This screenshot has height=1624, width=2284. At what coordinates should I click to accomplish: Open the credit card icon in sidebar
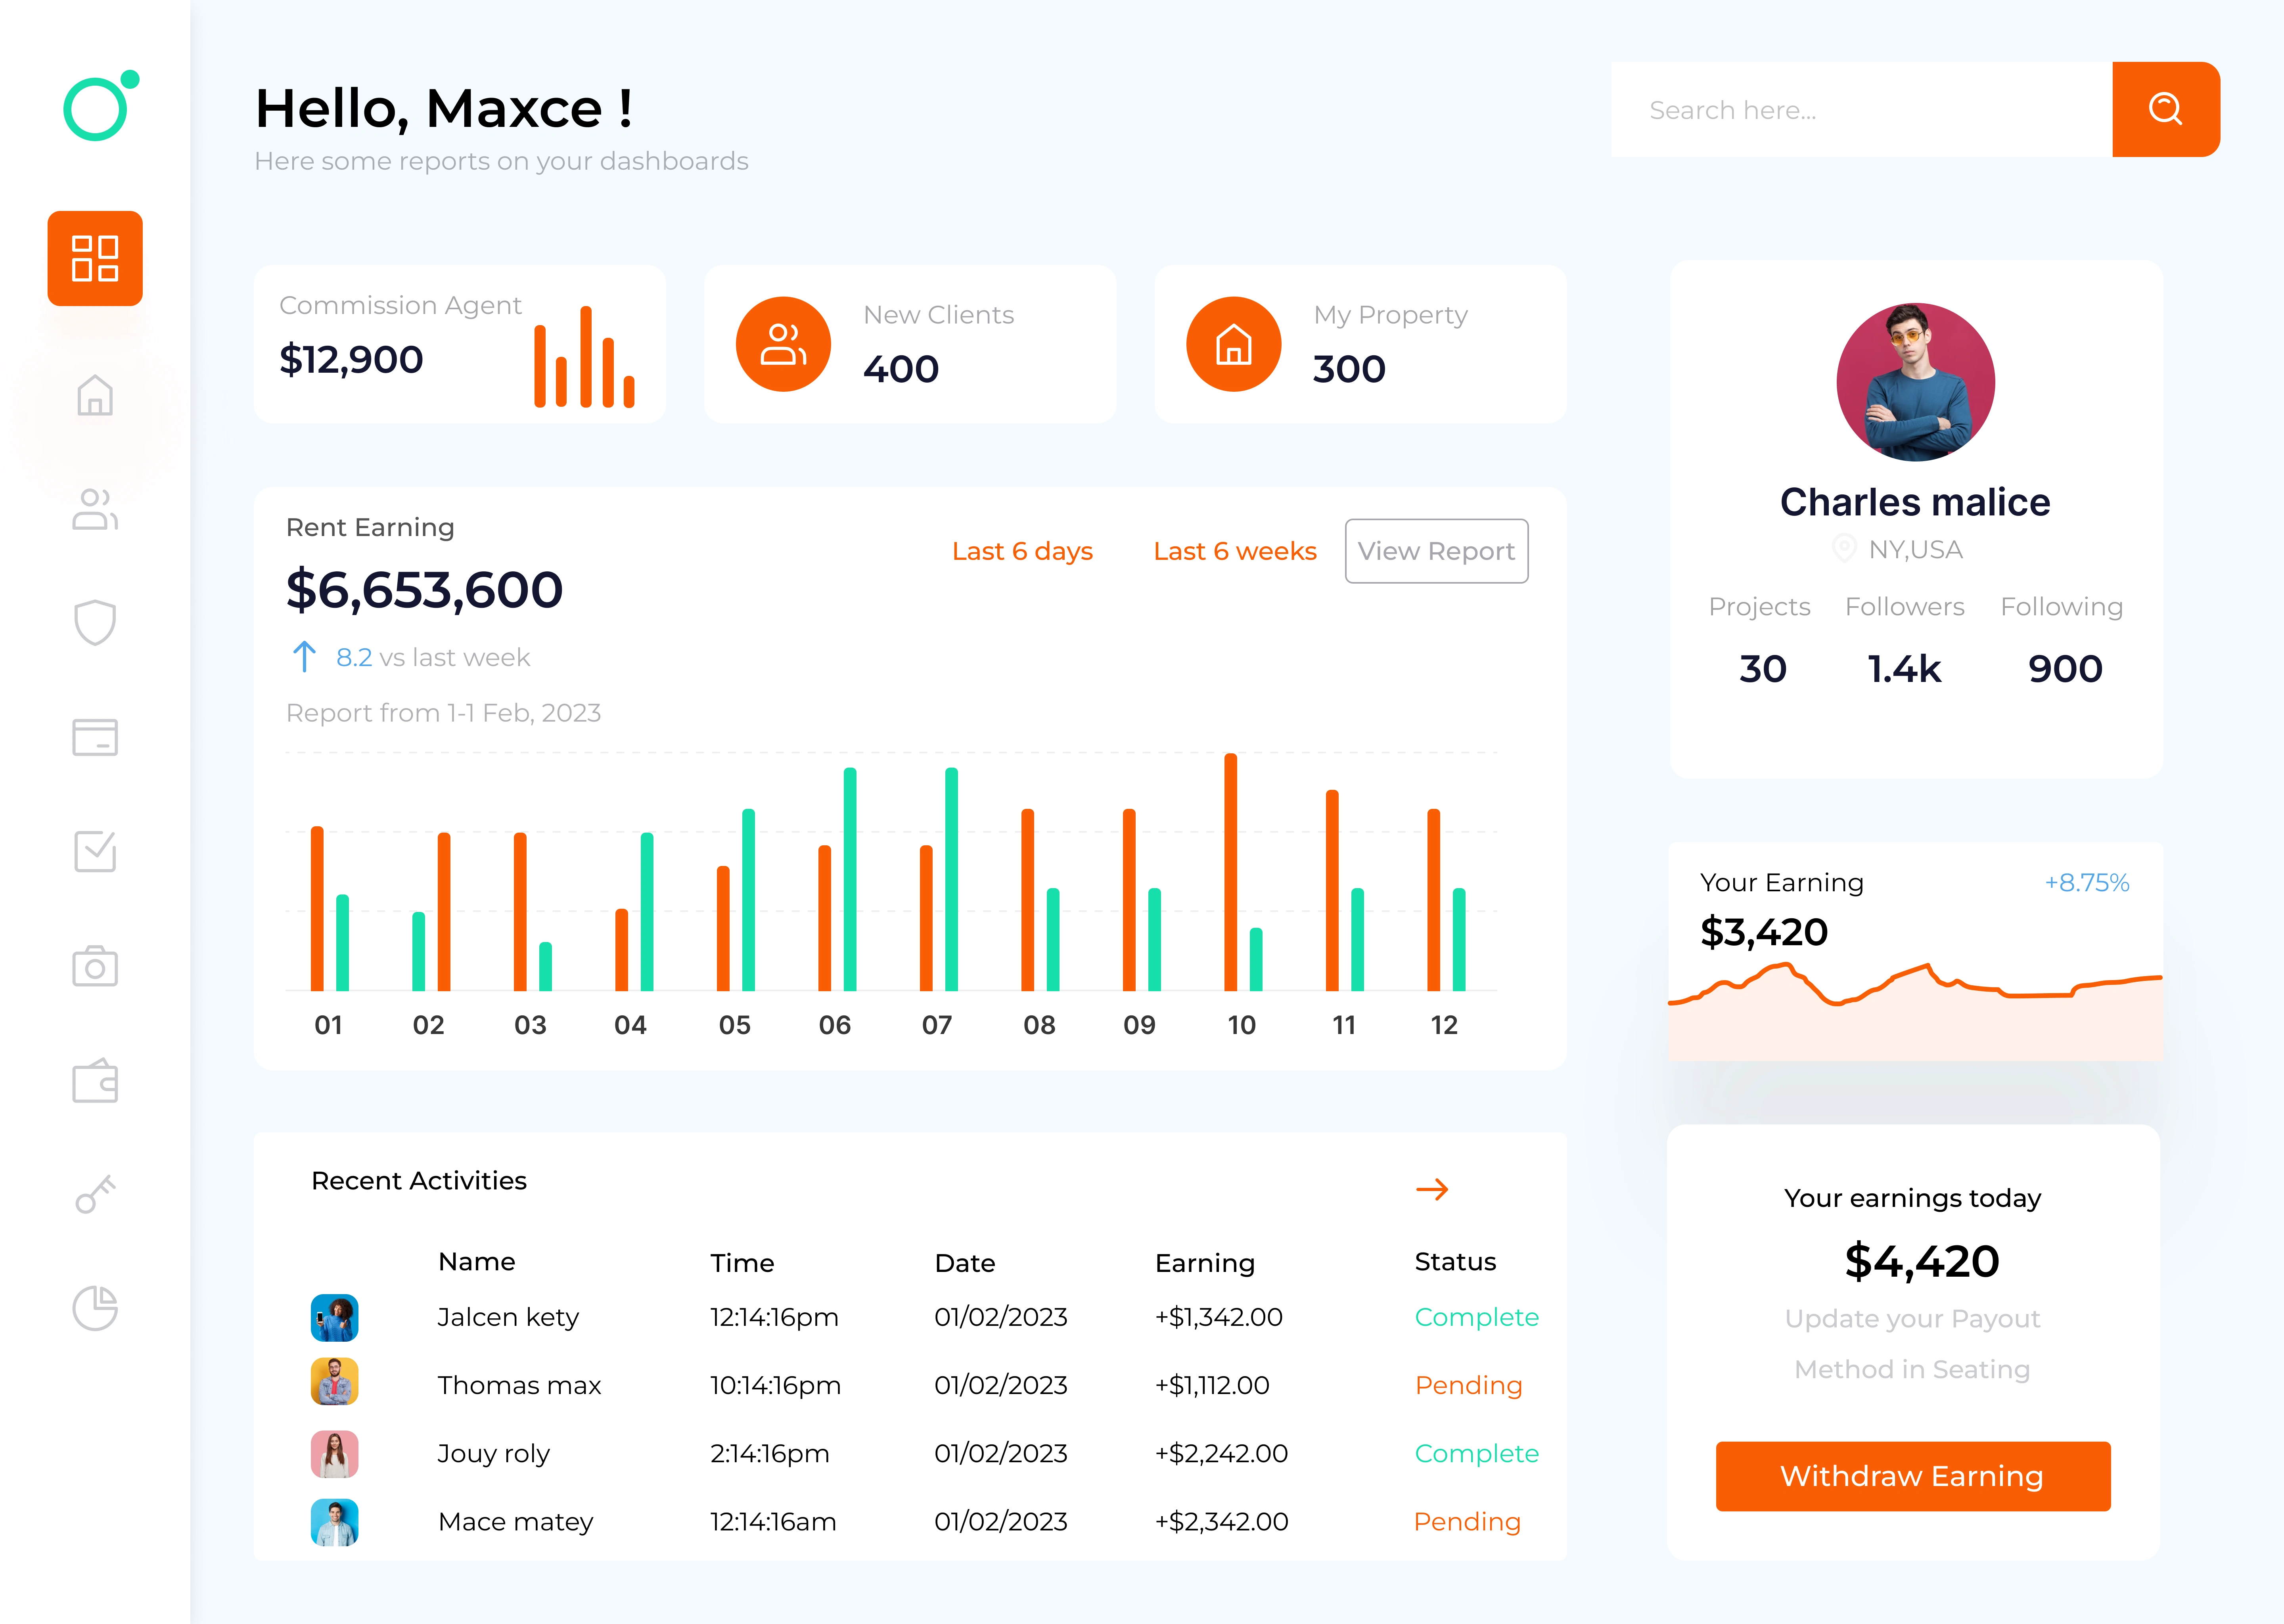coord(95,737)
